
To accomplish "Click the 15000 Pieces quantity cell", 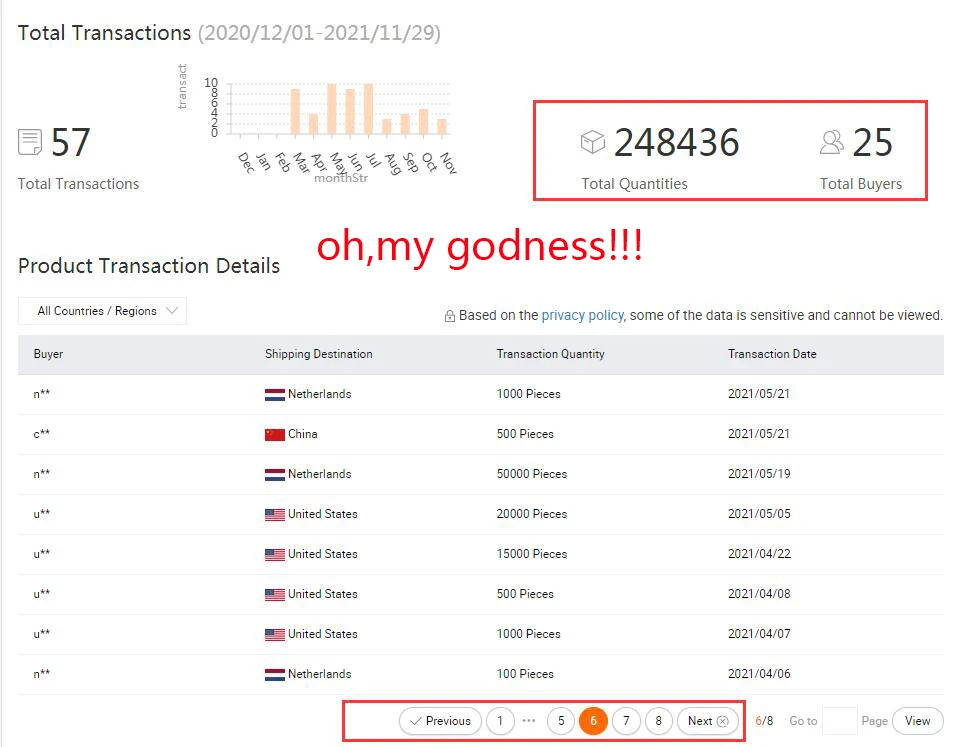I will pos(532,554).
